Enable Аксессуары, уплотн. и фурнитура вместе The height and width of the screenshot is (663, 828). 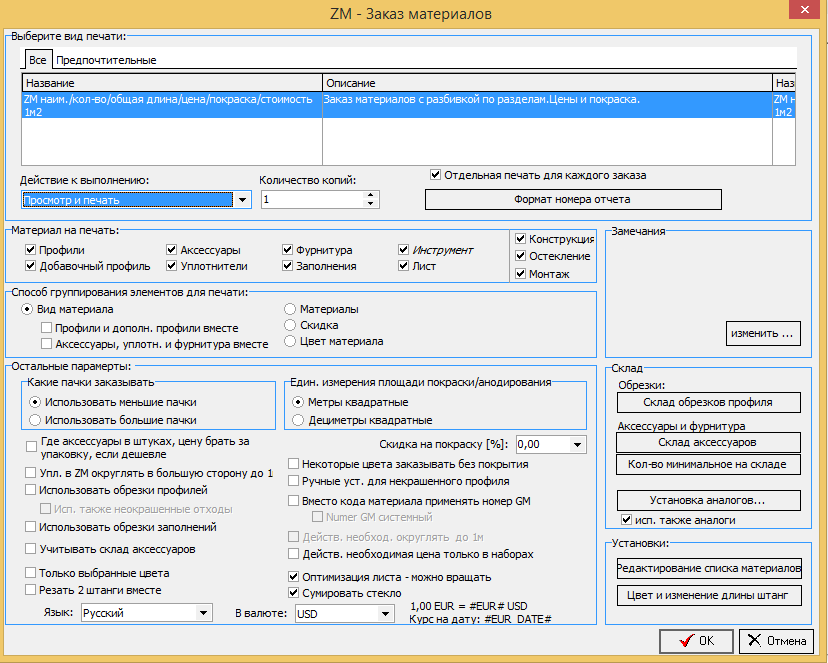[x=46, y=344]
